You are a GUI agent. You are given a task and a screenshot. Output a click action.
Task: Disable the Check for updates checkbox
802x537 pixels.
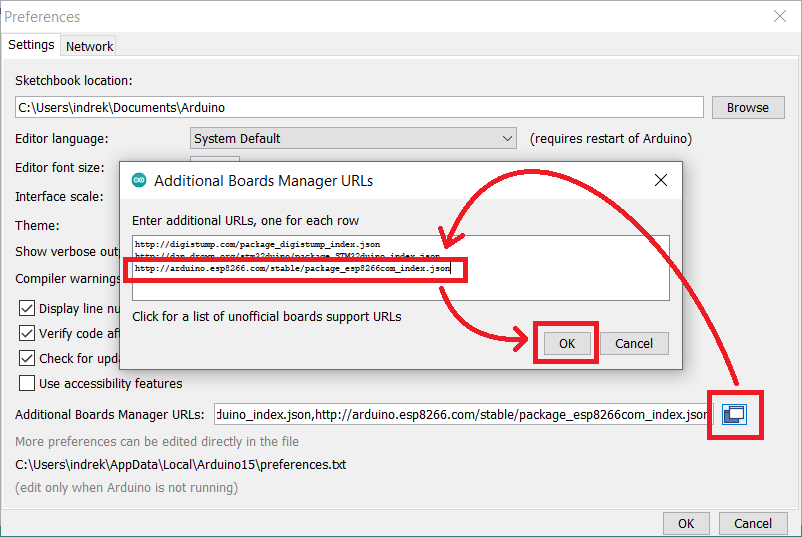27,358
